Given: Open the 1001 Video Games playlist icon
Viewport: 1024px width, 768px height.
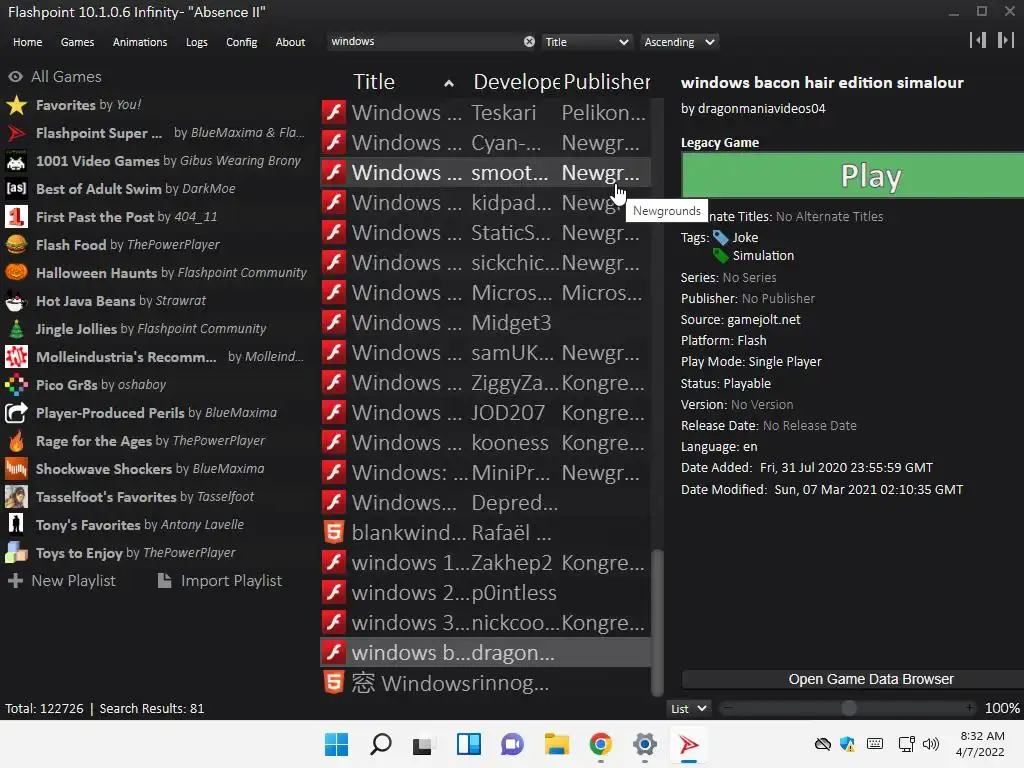Looking at the screenshot, I should click(16, 161).
